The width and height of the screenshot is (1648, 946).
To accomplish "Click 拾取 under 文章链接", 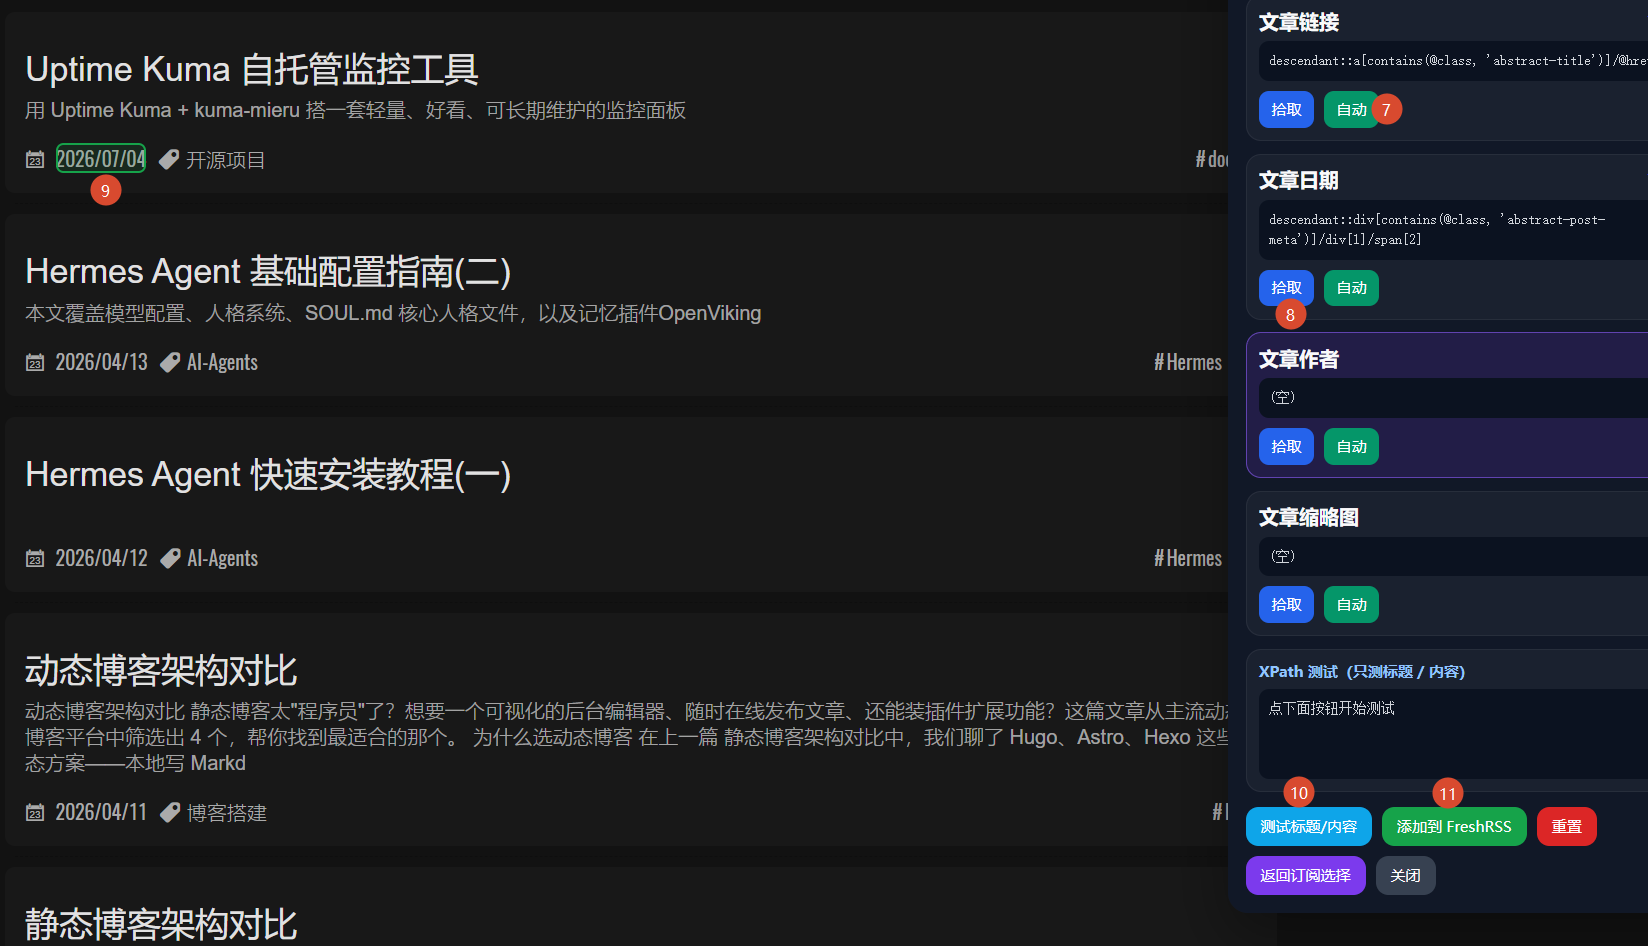I will click(x=1286, y=109).
